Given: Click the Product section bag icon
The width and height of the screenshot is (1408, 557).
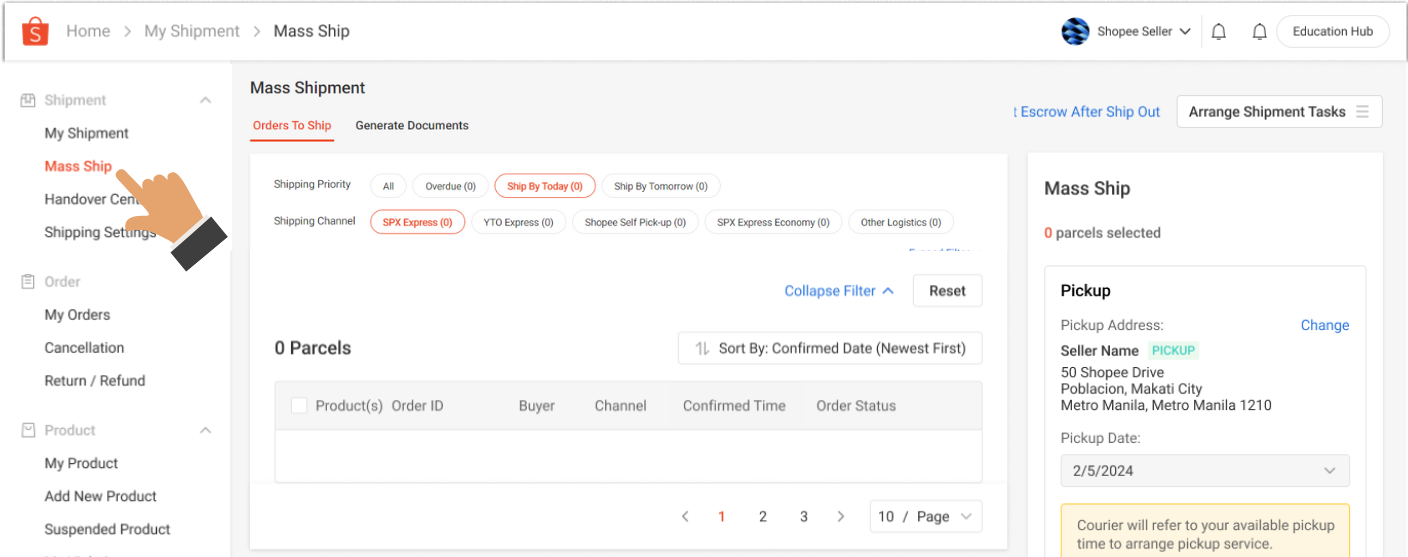Looking at the screenshot, I should coord(28,430).
